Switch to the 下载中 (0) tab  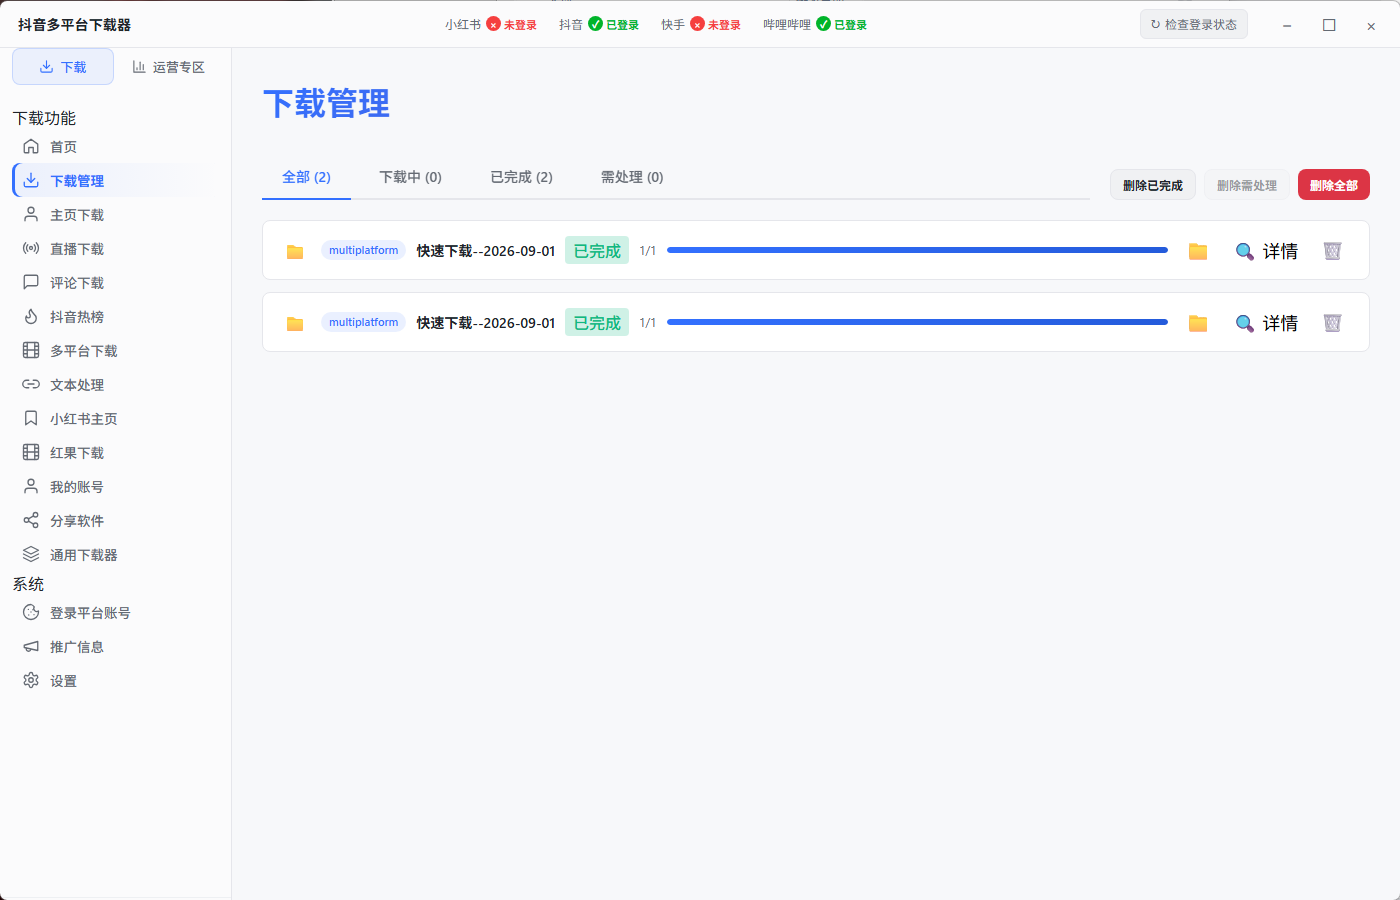click(x=410, y=177)
